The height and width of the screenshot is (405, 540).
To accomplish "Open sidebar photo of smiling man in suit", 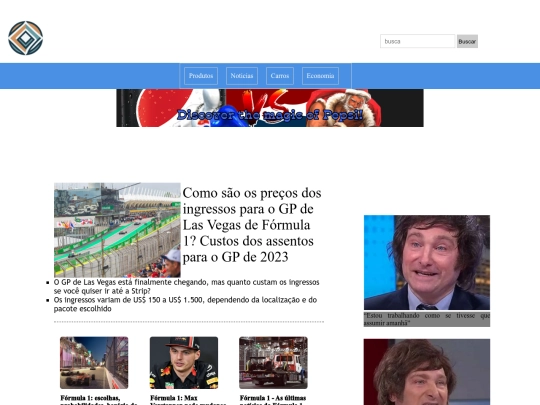I will click(x=427, y=262).
